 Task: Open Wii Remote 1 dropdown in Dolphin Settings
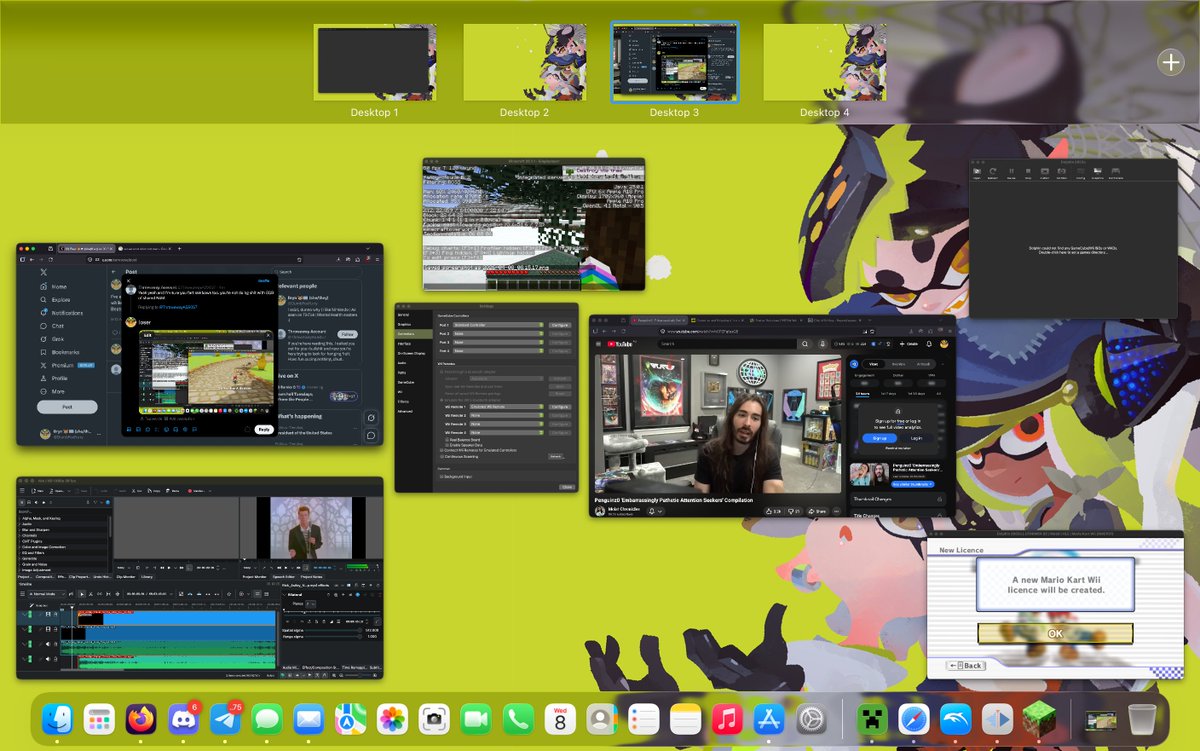click(507, 406)
